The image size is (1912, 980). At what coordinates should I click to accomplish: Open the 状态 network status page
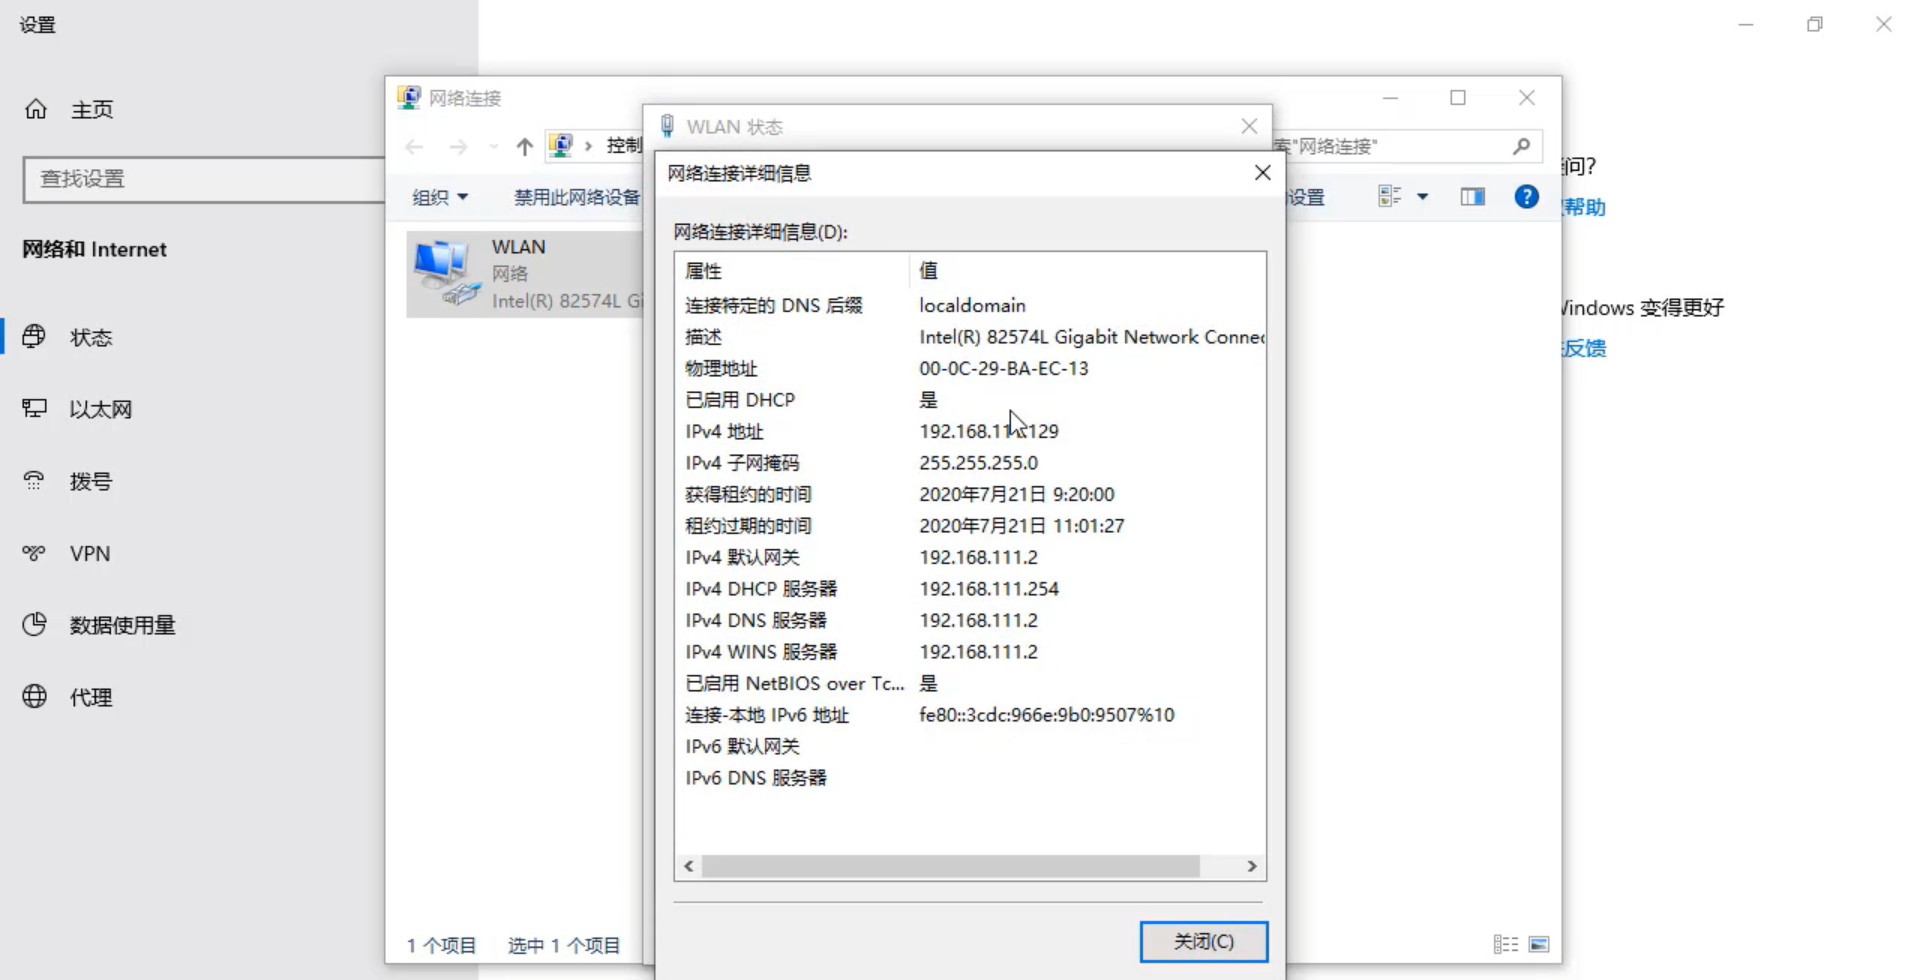90,338
